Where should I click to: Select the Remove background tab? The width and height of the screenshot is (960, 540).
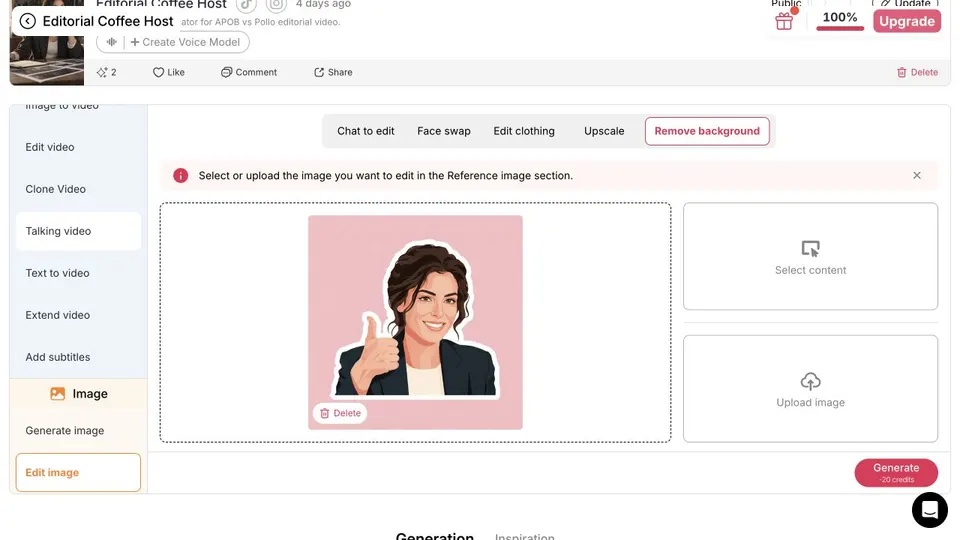click(x=707, y=131)
